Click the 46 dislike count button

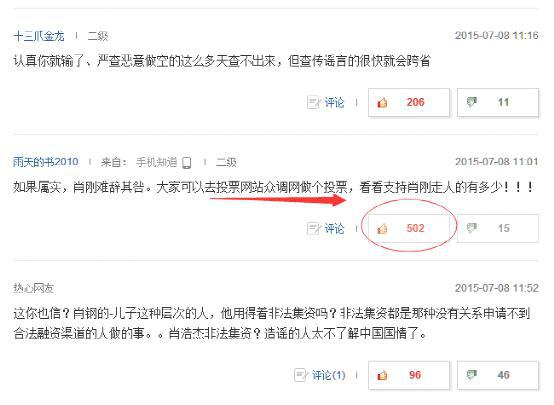tap(498, 375)
